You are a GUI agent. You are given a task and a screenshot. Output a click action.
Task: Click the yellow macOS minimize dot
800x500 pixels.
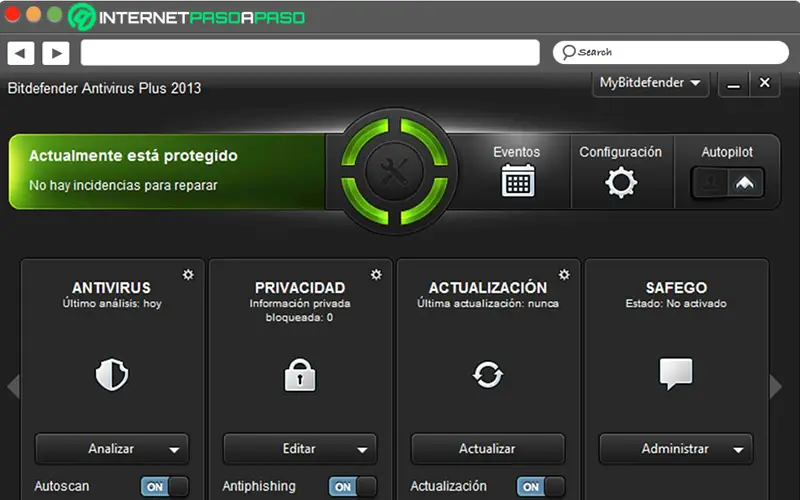tap(33, 14)
